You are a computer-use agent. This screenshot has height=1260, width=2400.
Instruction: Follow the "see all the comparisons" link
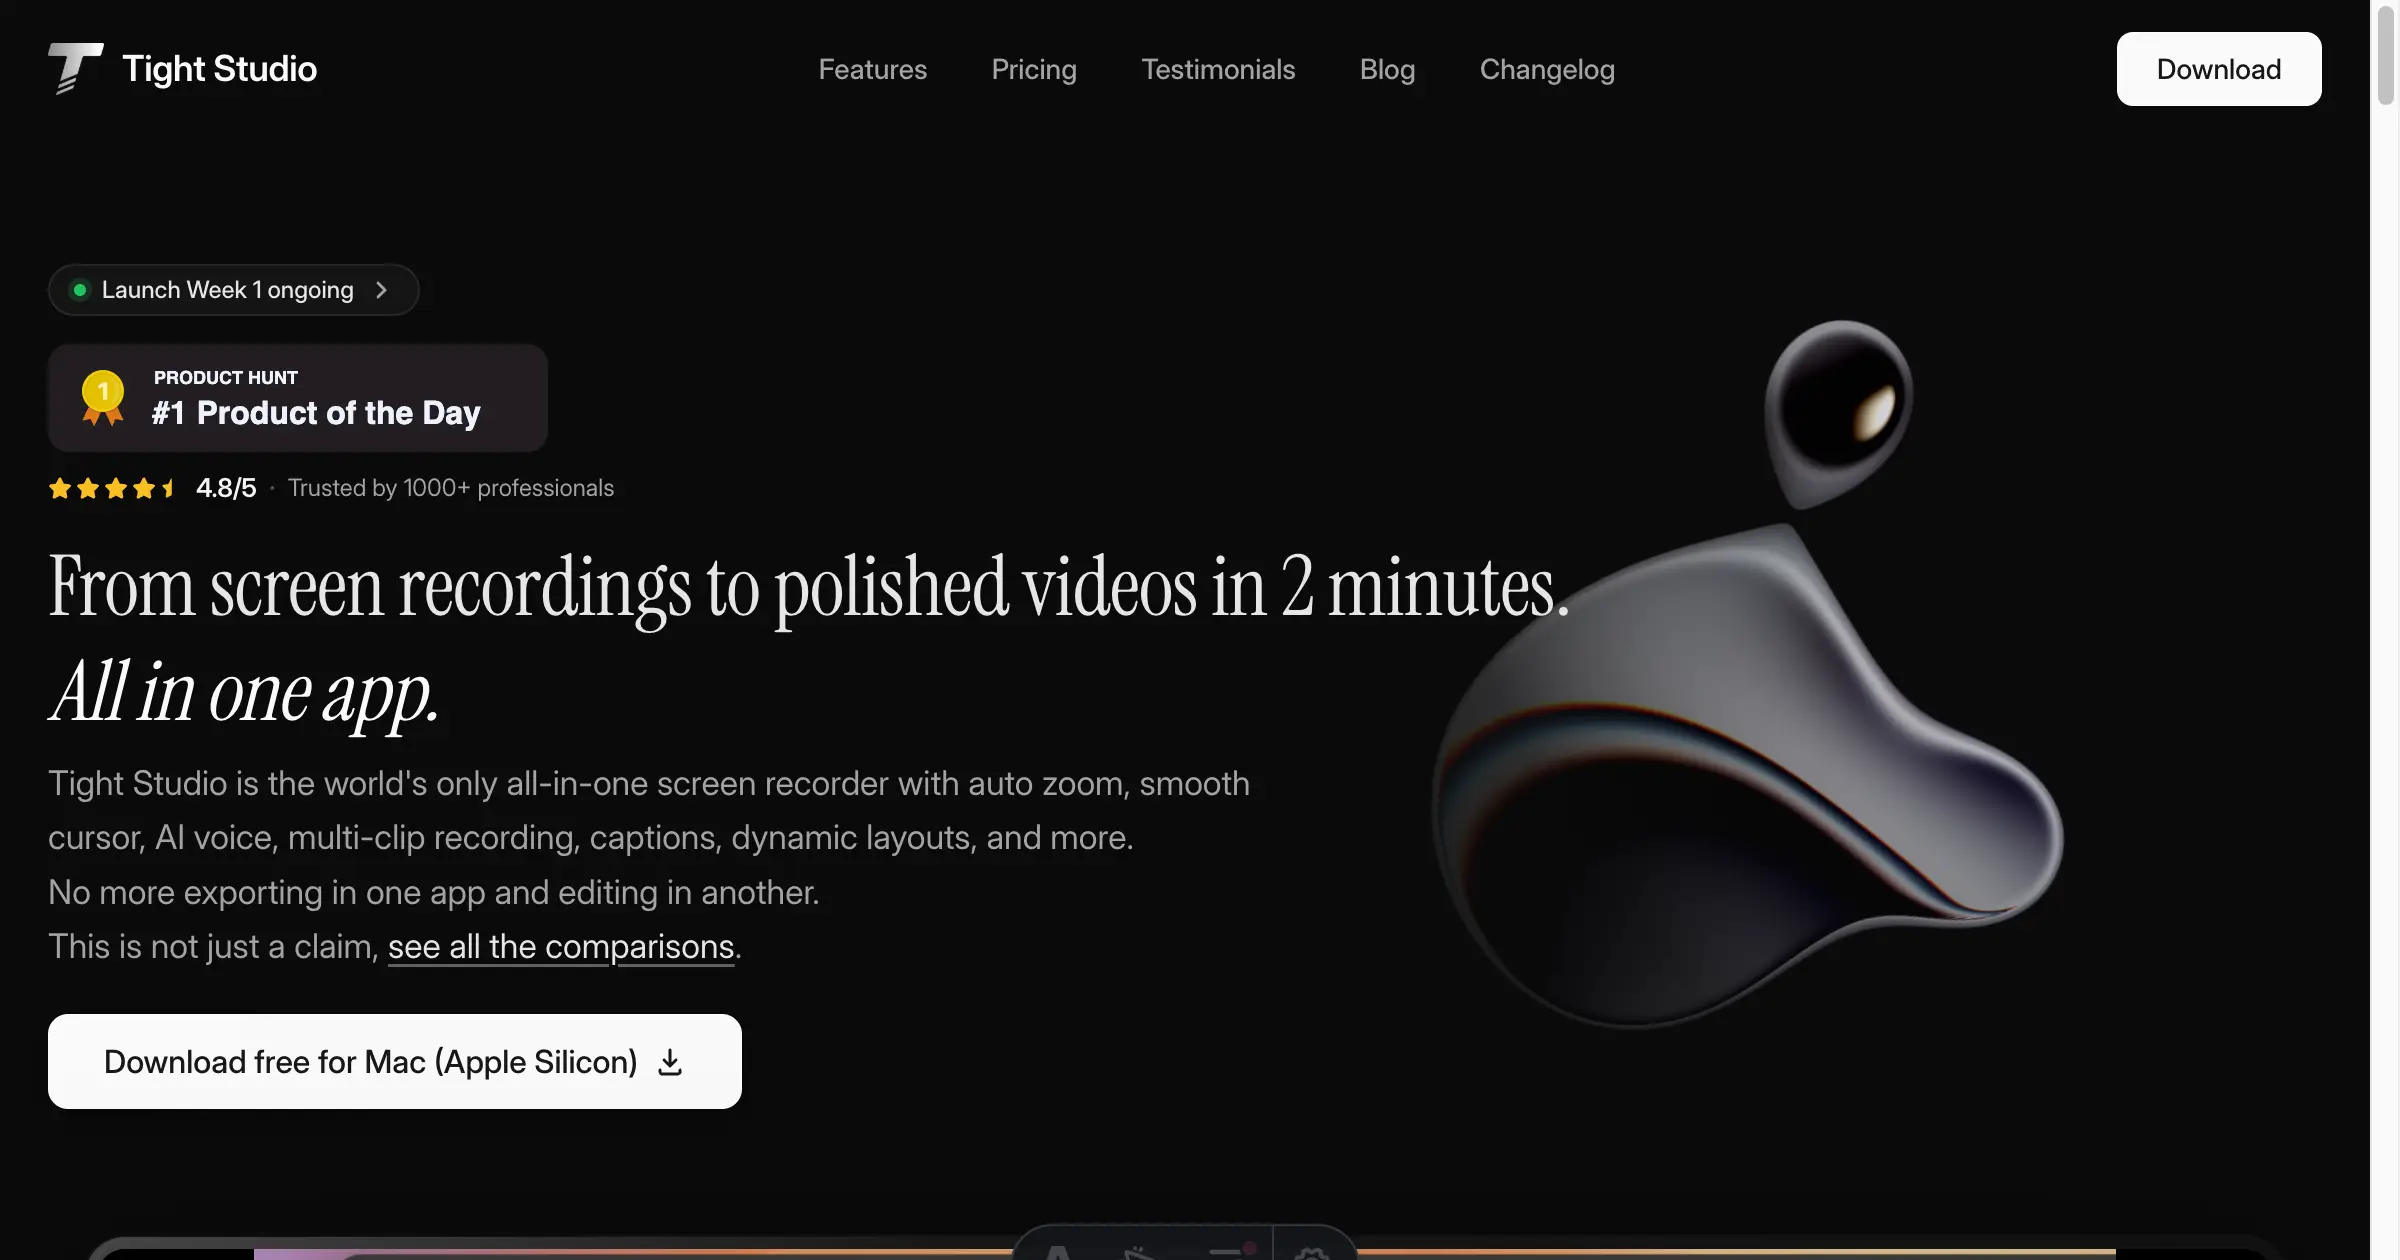pos(561,946)
